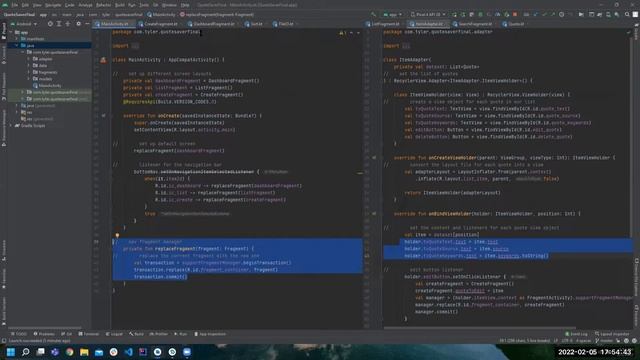Click the Windows Start button
640x360 pixels.
point(11,352)
